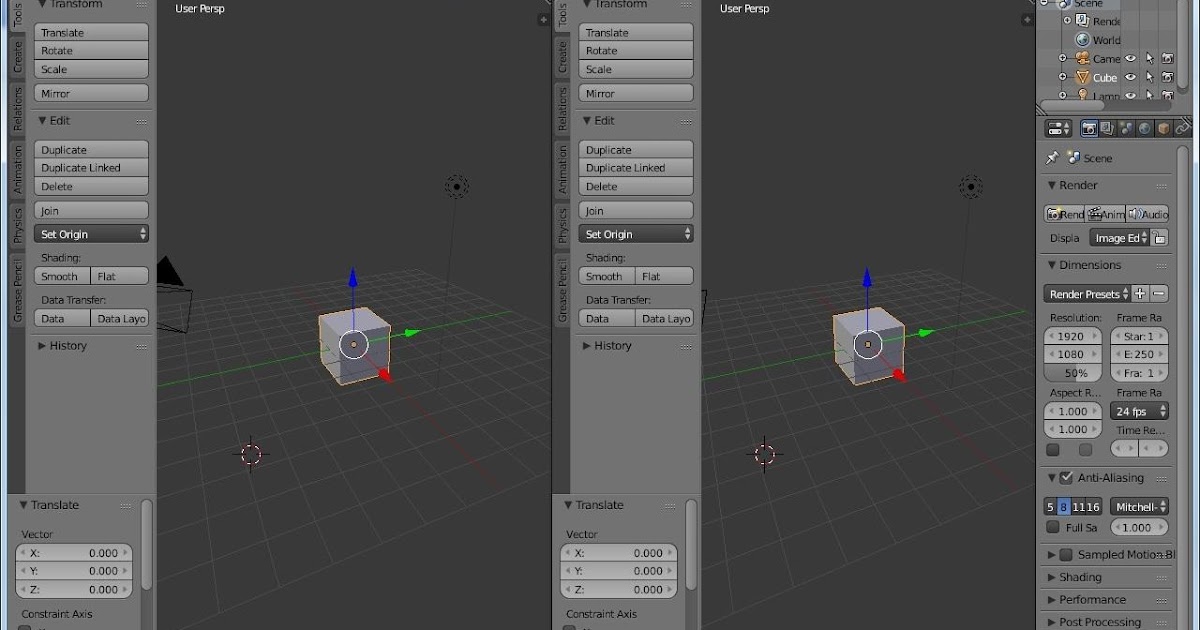Click the X translate value field
This screenshot has height=630, width=1200.
coord(74,552)
